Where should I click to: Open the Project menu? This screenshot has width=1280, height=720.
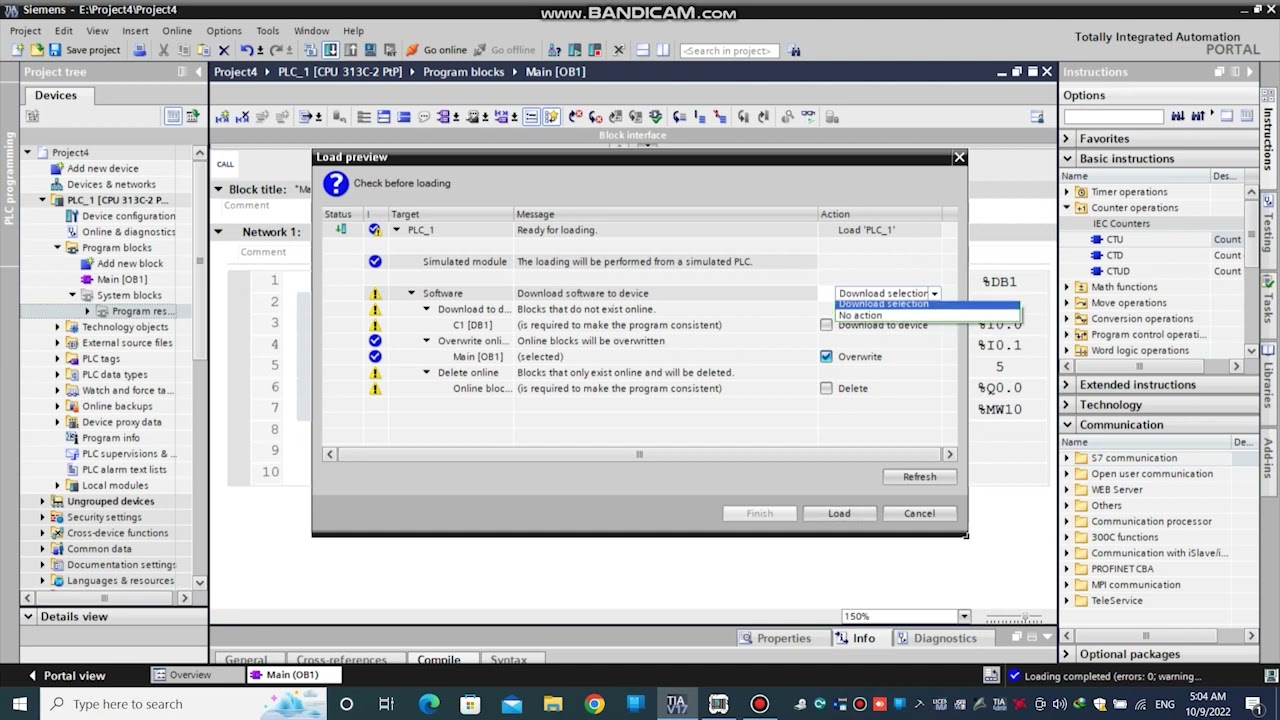[x=25, y=31]
